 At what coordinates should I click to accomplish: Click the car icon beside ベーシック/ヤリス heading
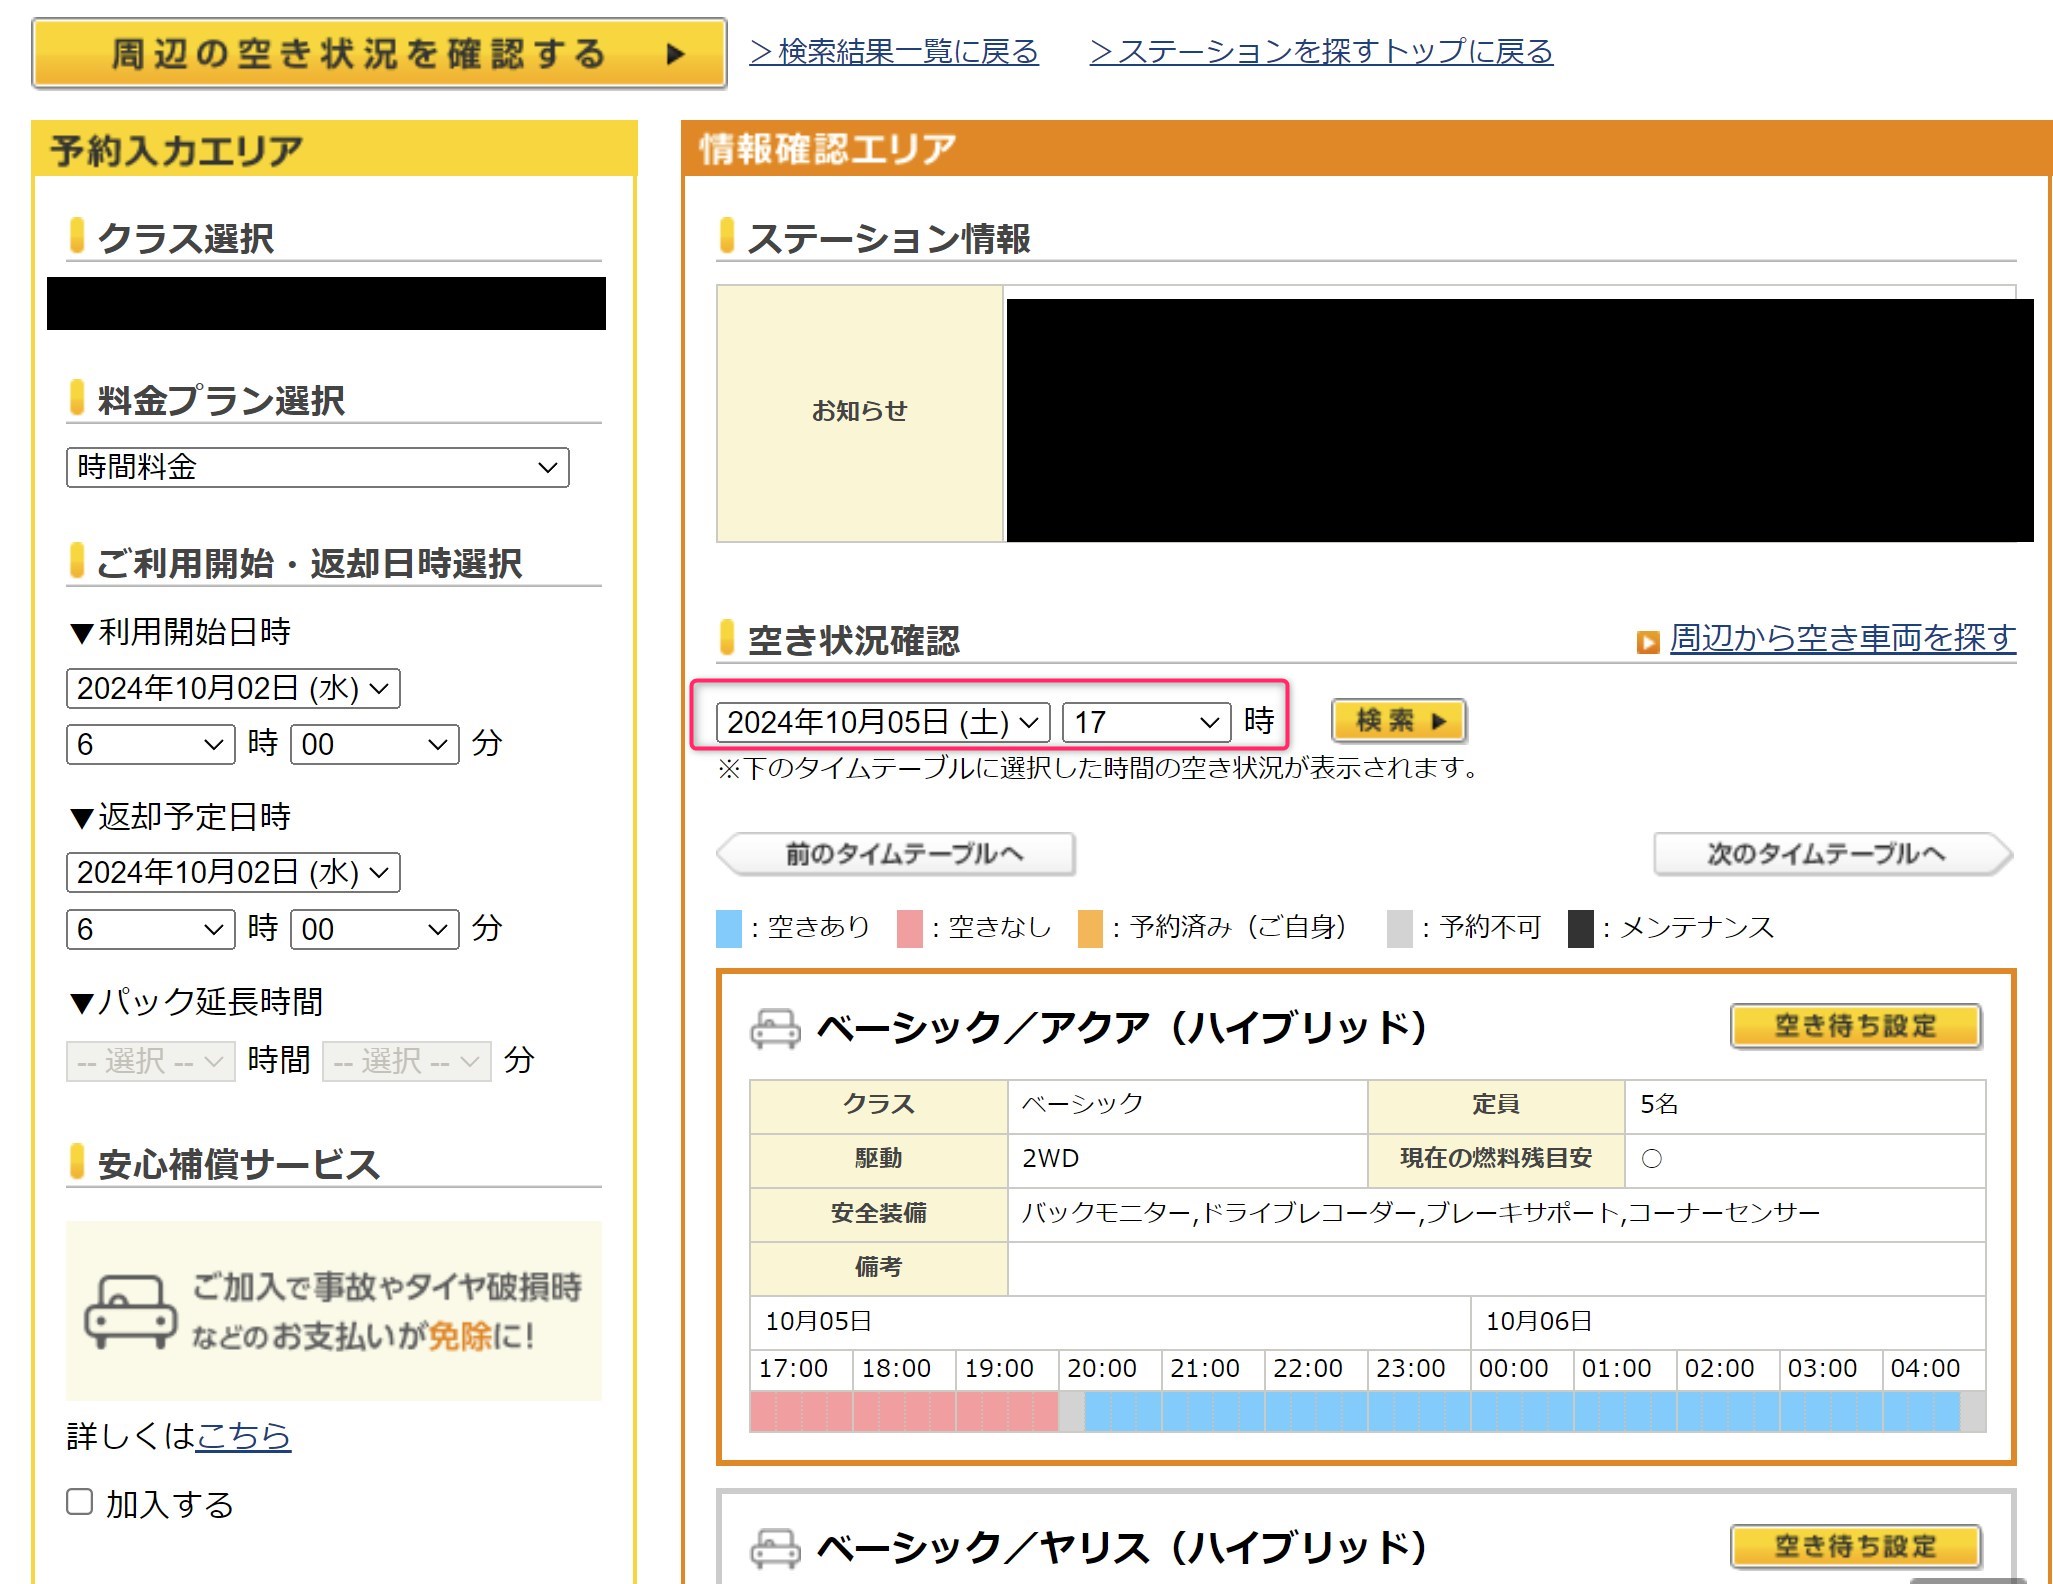coord(775,1548)
